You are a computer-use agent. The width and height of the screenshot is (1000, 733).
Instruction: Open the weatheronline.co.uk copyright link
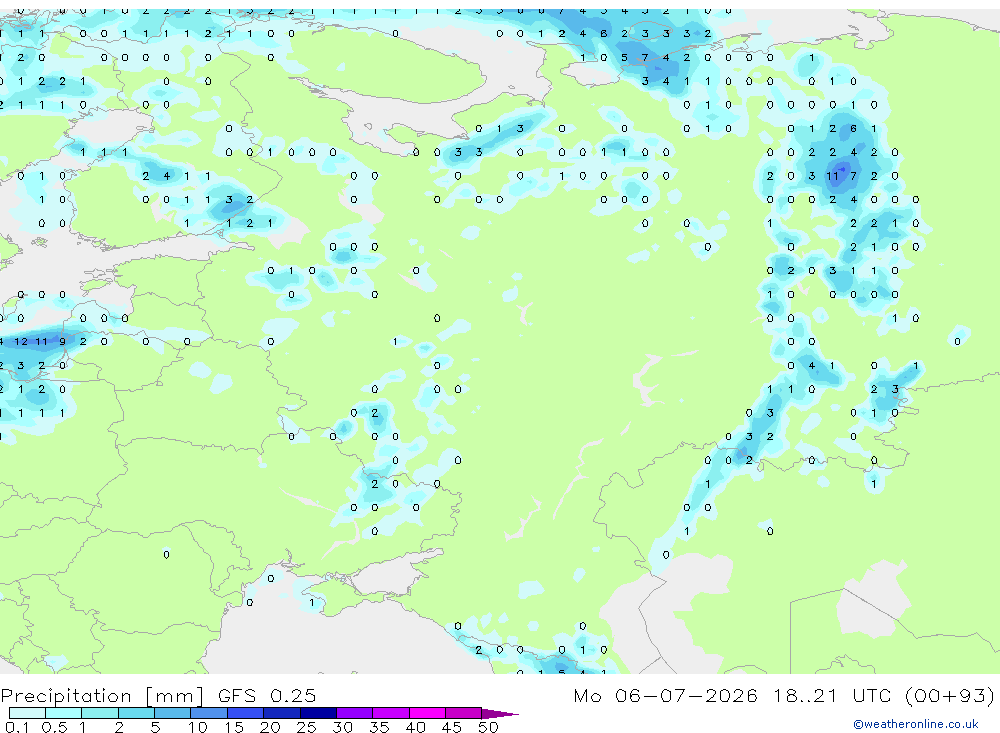[x=916, y=724]
